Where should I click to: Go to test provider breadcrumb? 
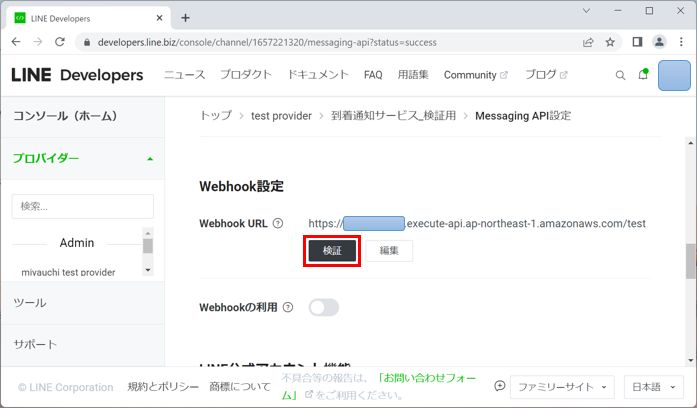(x=281, y=116)
